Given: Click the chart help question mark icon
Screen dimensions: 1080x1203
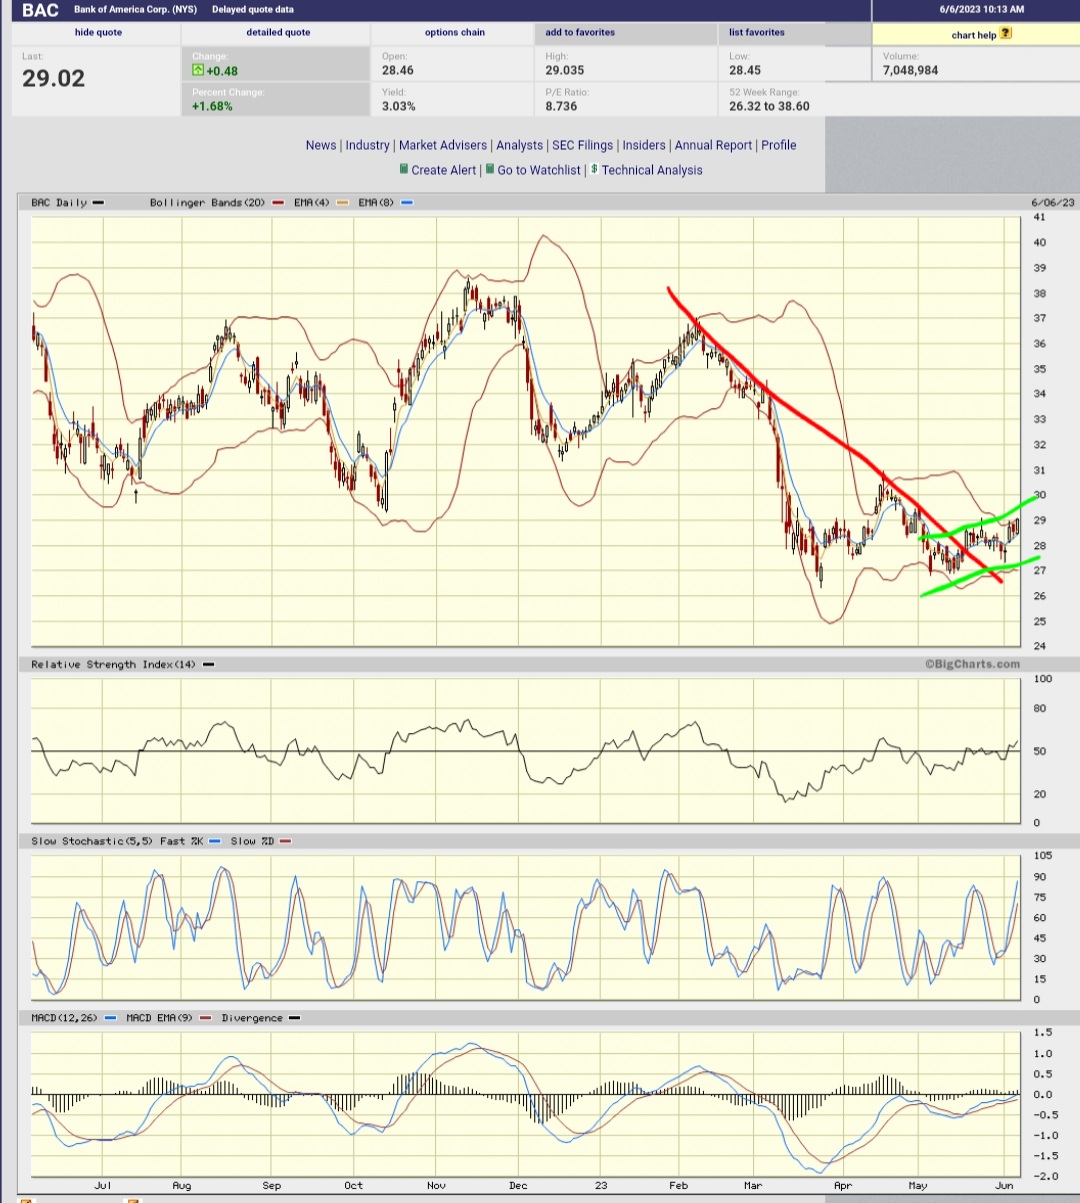Looking at the screenshot, I should pyautogui.click(x=1006, y=33).
